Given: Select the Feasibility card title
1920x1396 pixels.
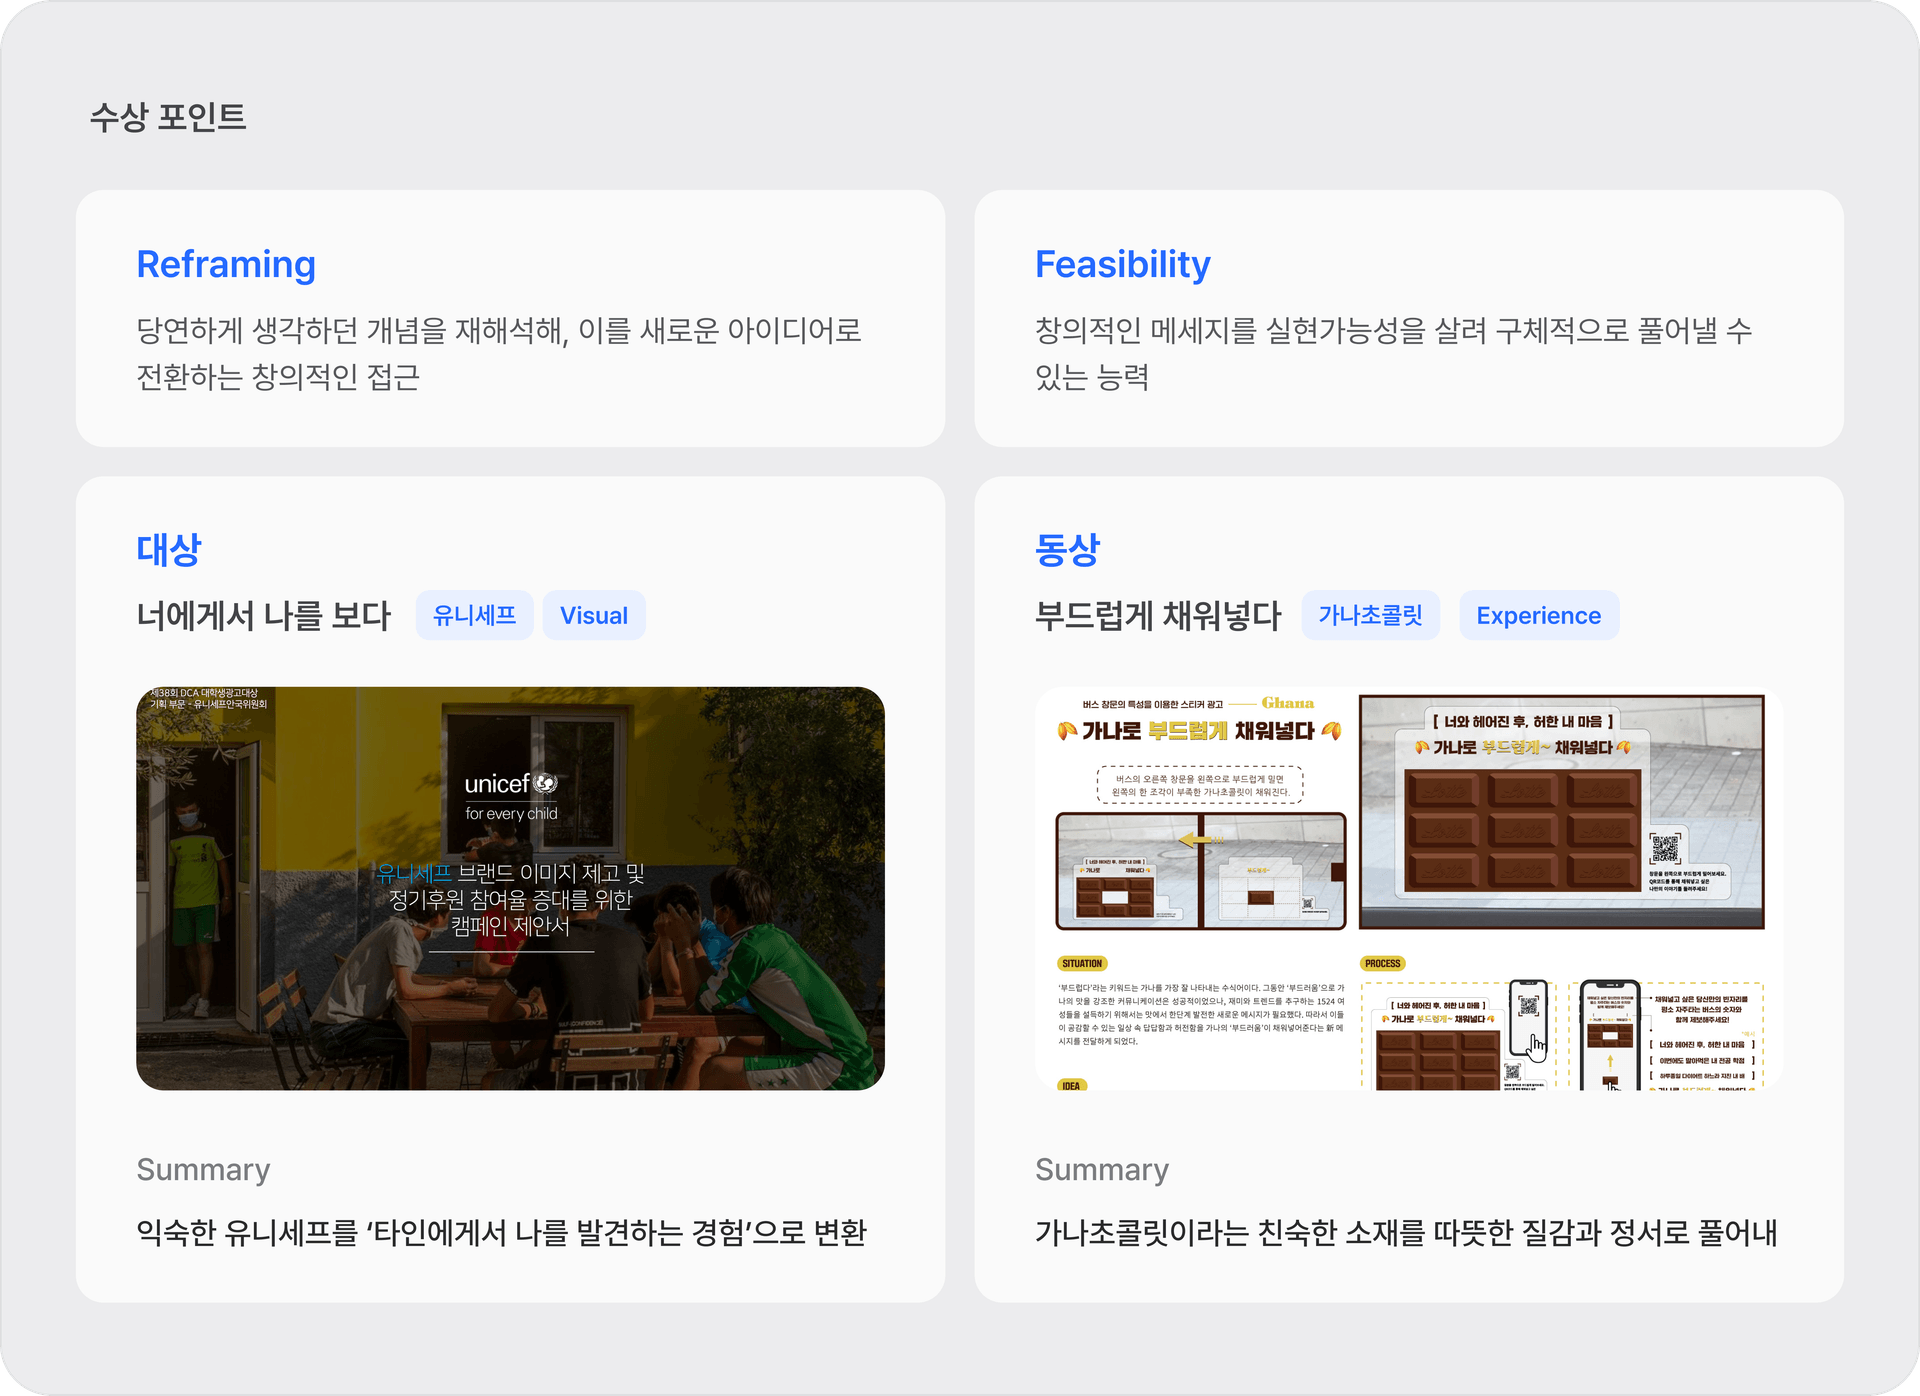Looking at the screenshot, I should 1122,264.
